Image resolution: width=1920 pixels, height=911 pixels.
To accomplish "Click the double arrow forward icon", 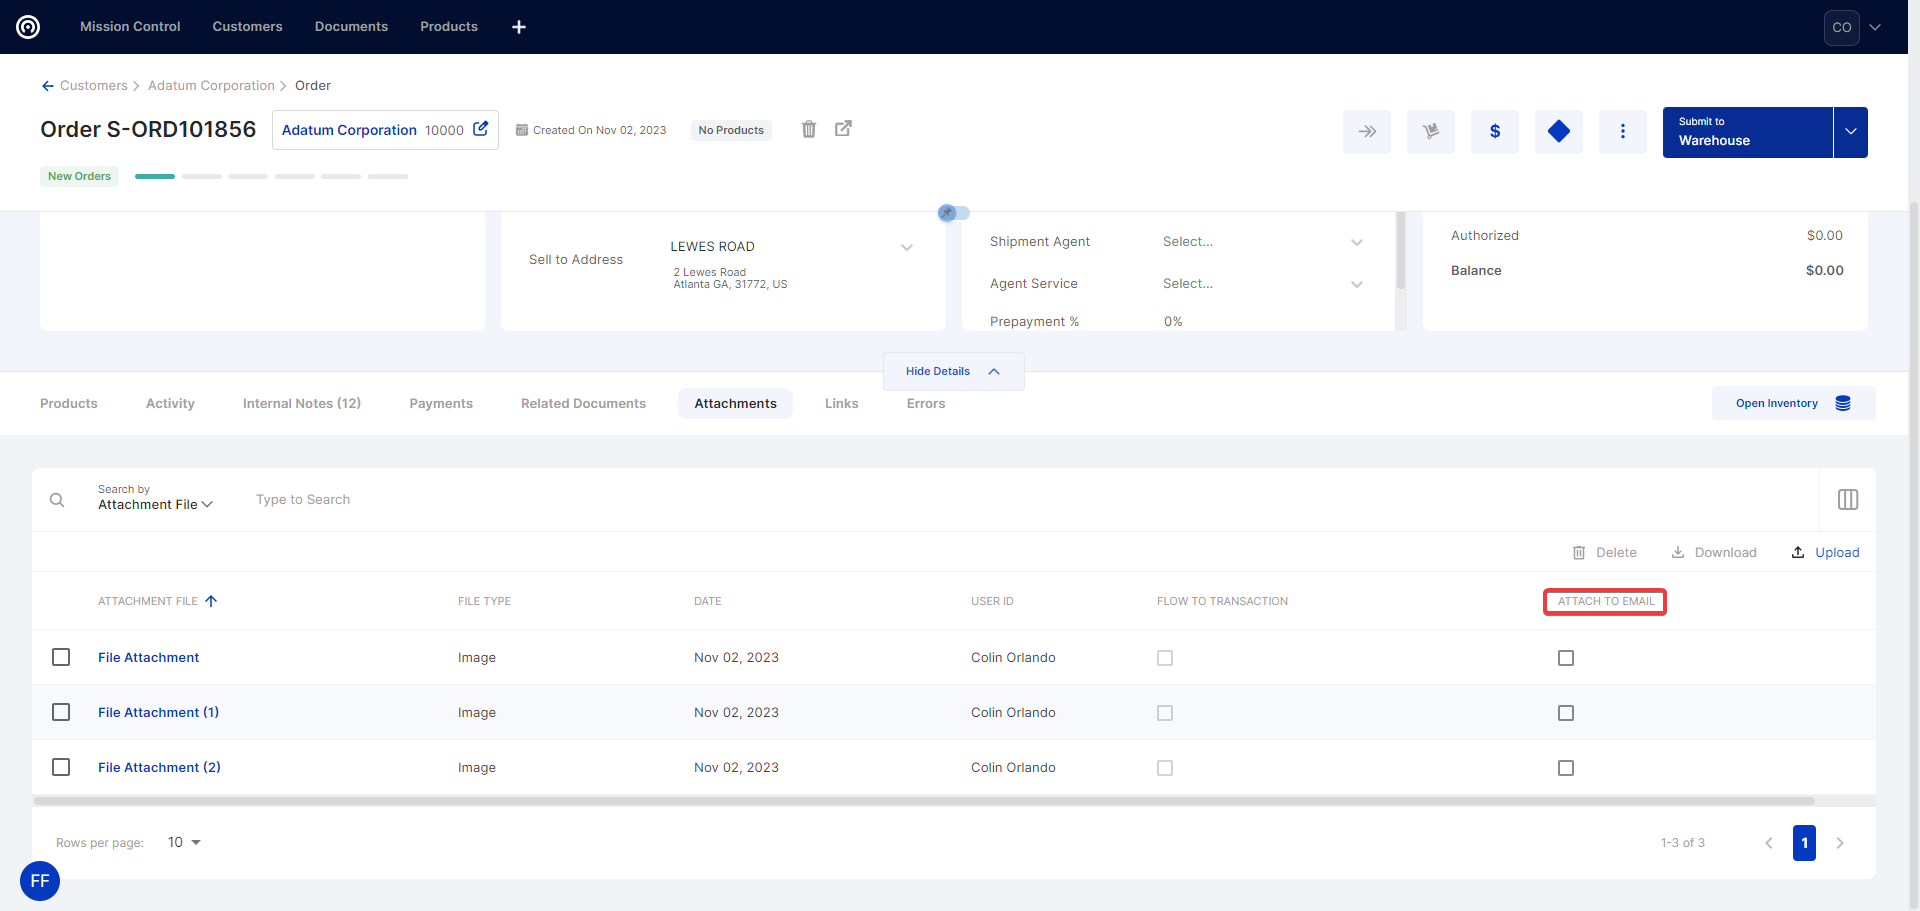I will click(x=1366, y=131).
